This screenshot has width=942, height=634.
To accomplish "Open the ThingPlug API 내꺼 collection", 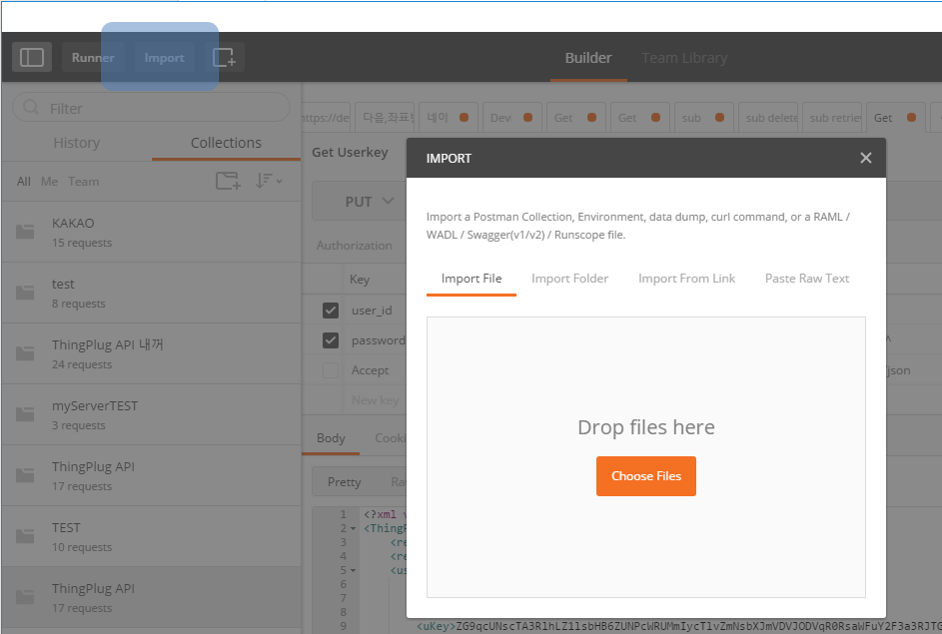I will tap(151, 354).
